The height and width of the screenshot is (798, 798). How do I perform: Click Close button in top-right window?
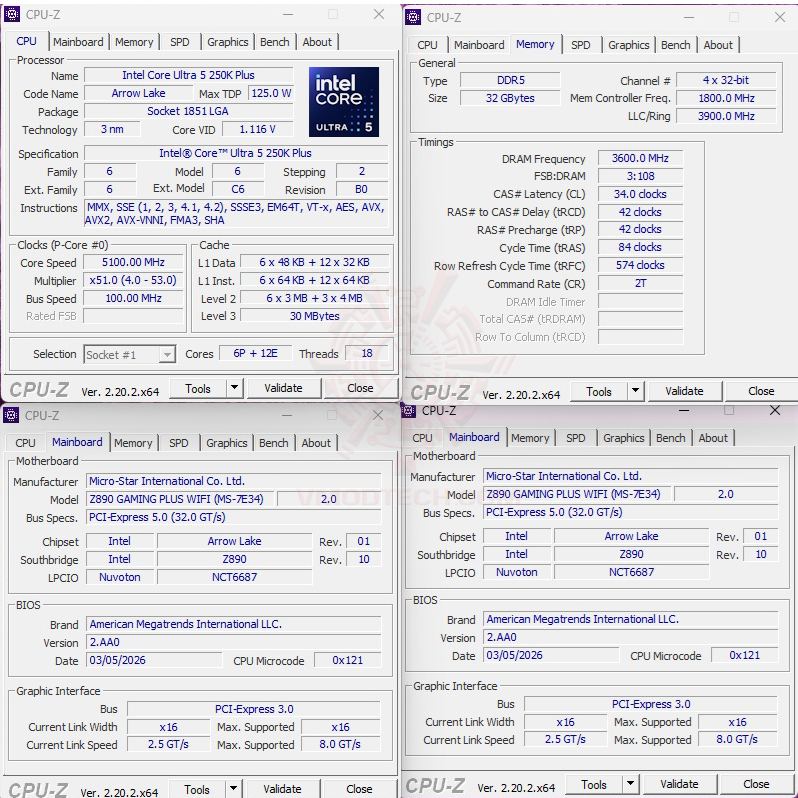click(761, 391)
